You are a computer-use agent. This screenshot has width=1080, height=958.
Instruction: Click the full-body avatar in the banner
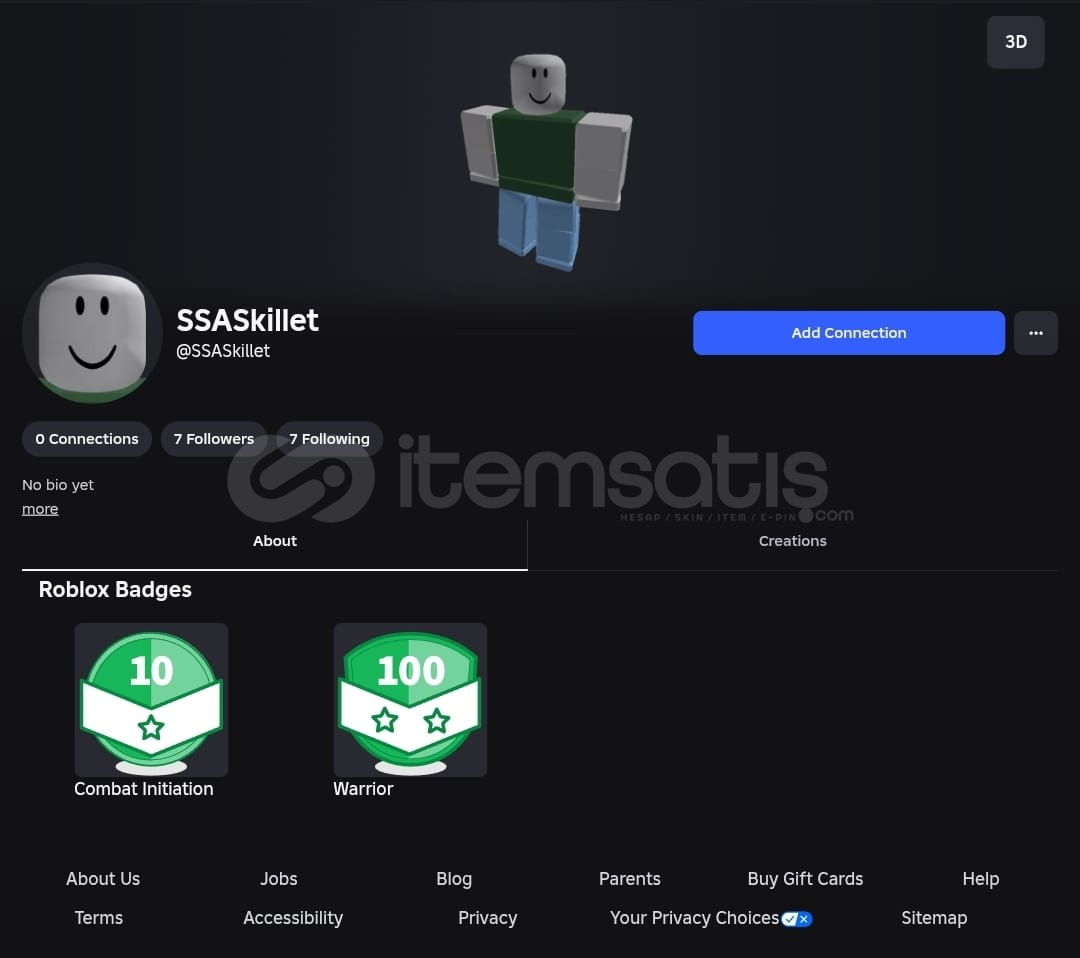[546, 163]
